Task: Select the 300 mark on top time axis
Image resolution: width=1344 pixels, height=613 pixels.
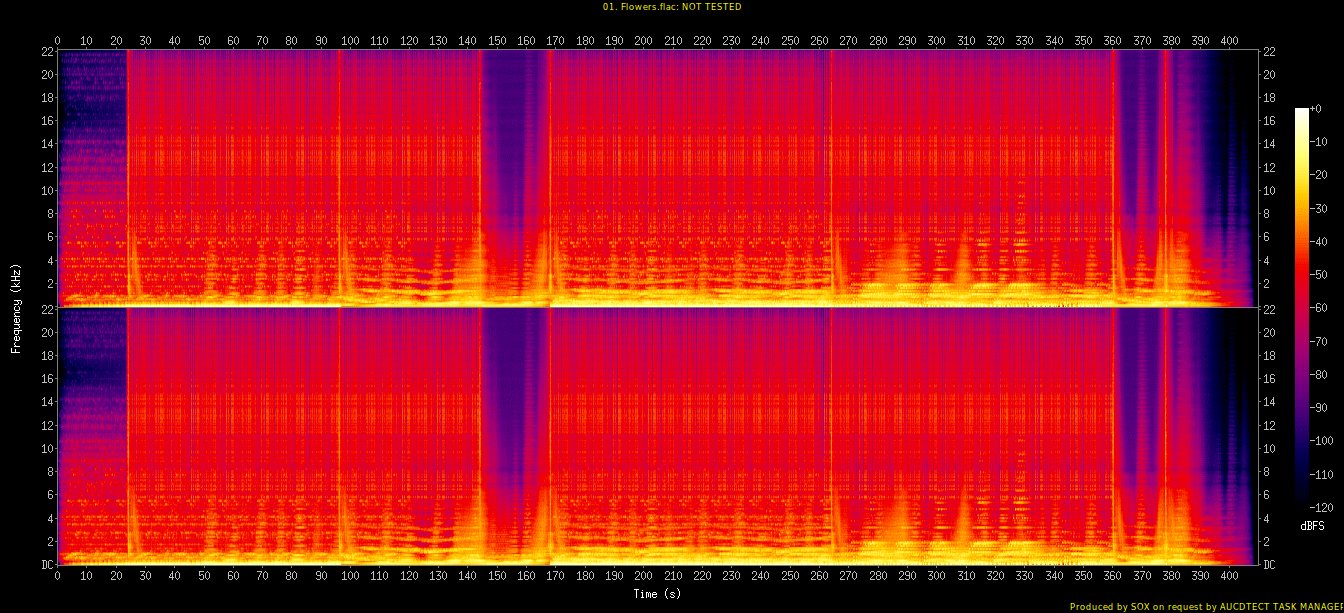Action: pyautogui.click(x=936, y=41)
